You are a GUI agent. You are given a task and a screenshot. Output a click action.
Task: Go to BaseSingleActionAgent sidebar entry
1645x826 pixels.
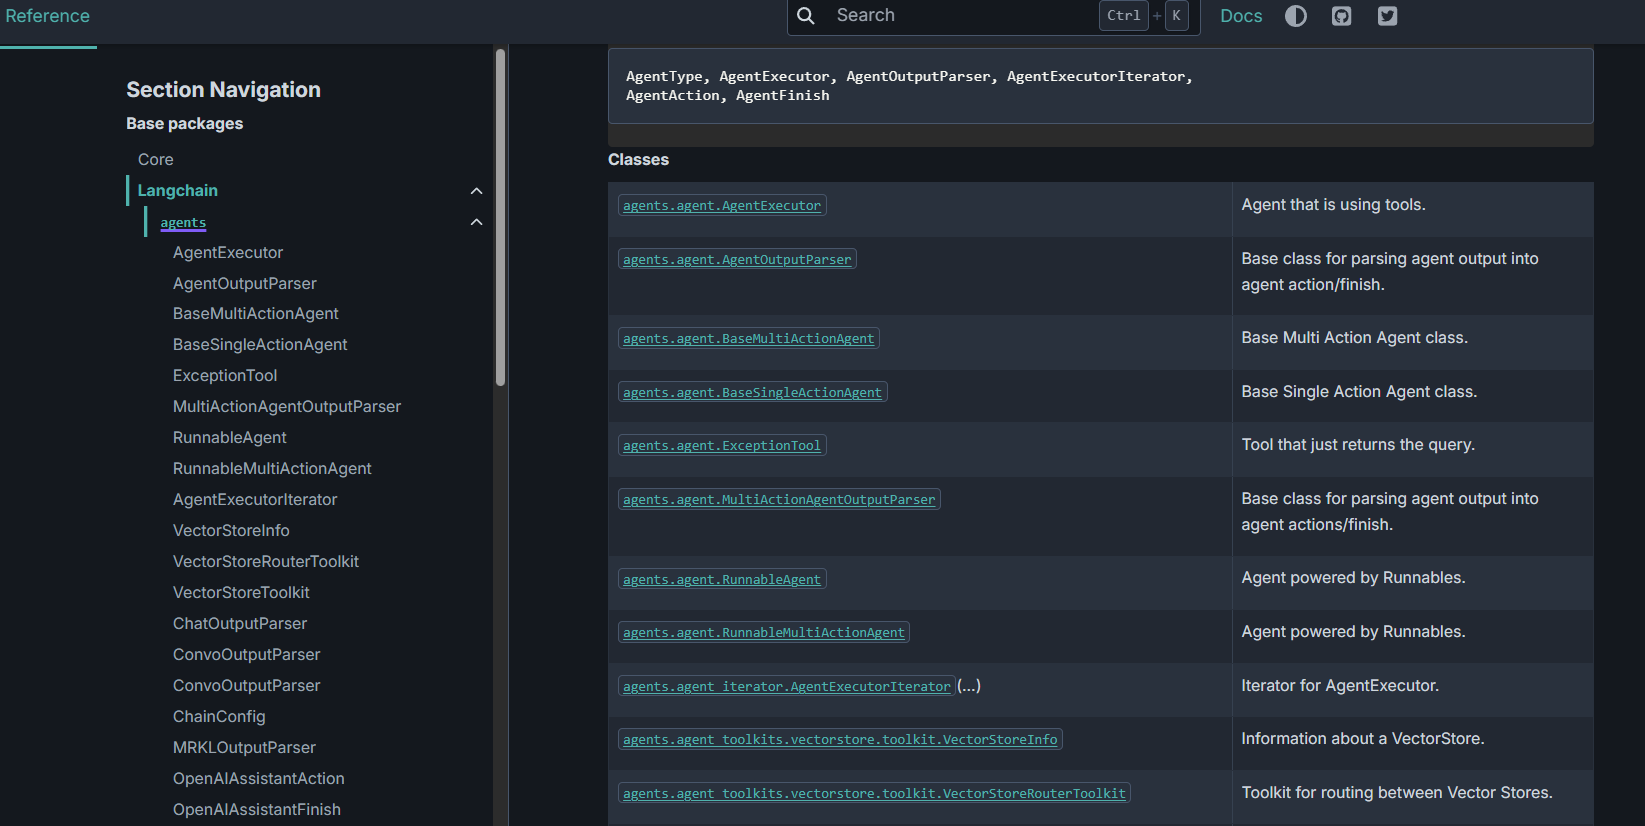(260, 345)
